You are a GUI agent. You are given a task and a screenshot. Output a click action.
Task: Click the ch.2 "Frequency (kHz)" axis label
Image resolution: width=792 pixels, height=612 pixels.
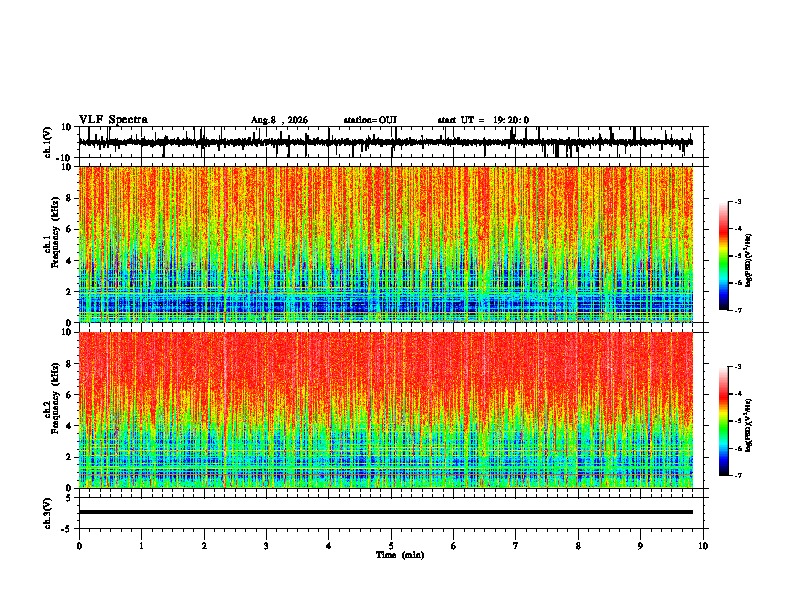pos(55,397)
